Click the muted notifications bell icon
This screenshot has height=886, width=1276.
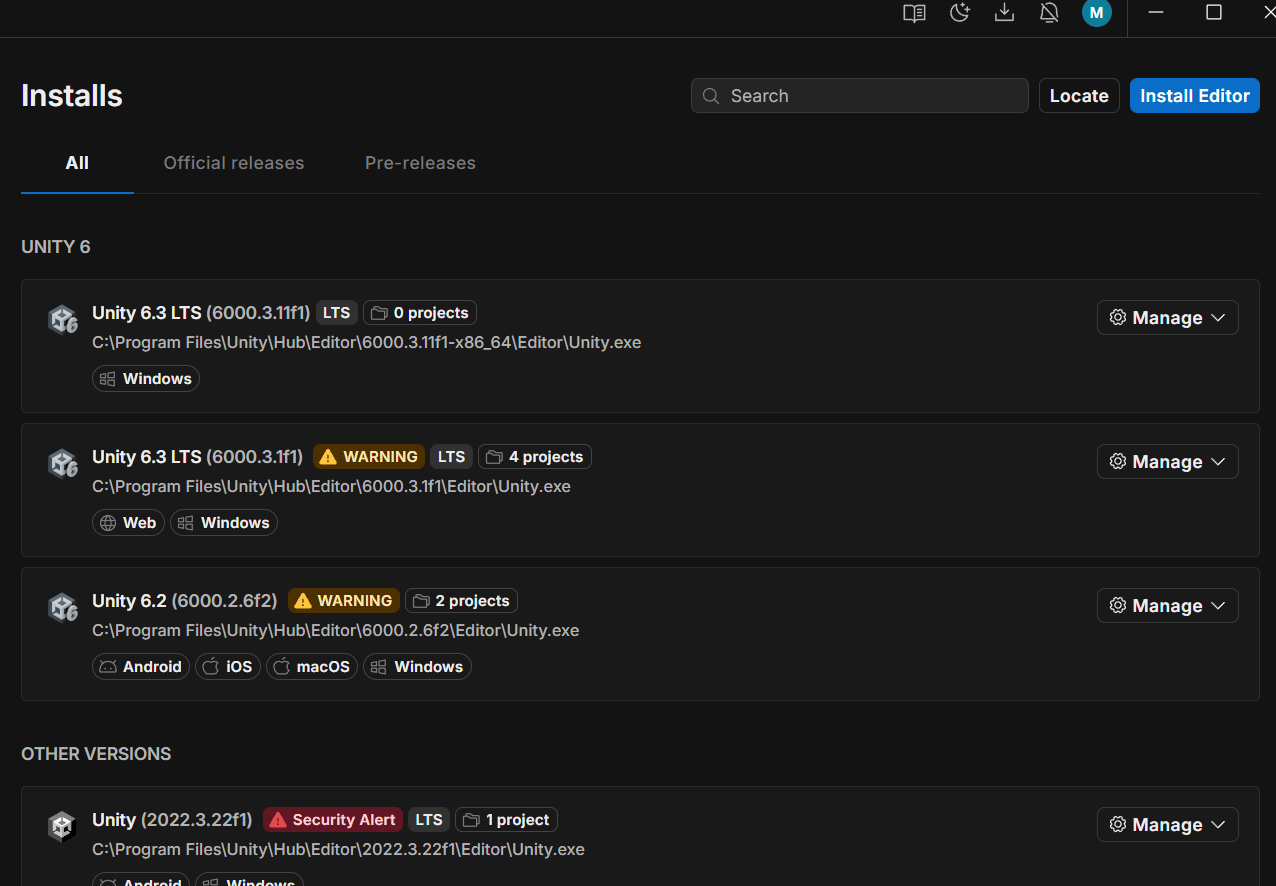1050,13
